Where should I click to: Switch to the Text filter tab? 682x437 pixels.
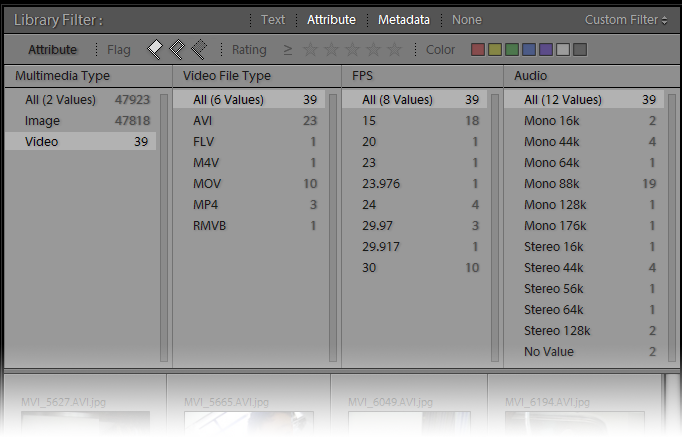click(273, 20)
